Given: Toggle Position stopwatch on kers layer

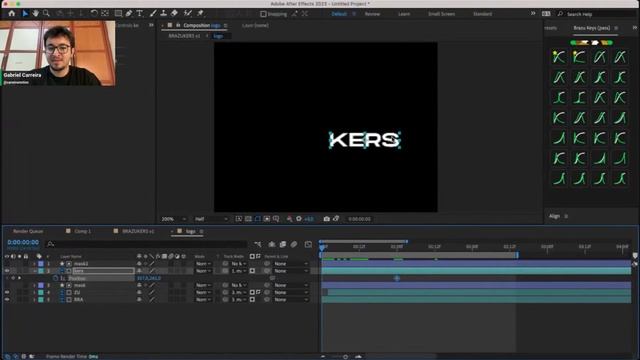Looking at the screenshot, I should 56,278.
